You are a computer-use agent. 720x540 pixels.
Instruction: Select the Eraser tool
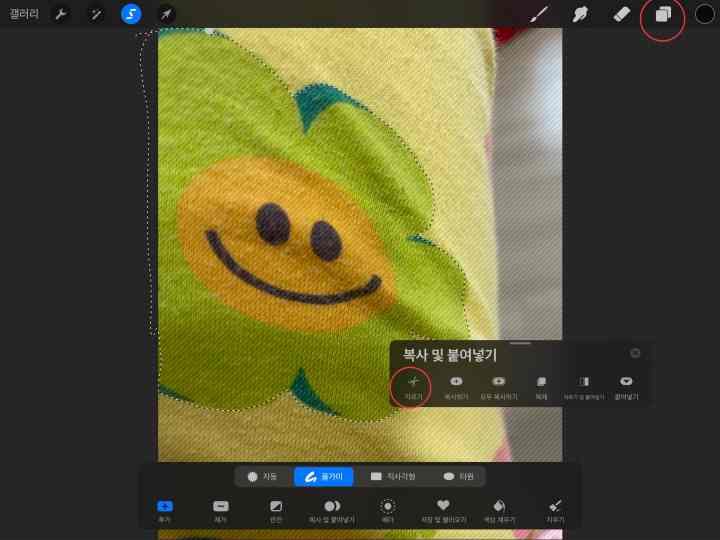[x=622, y=14]
